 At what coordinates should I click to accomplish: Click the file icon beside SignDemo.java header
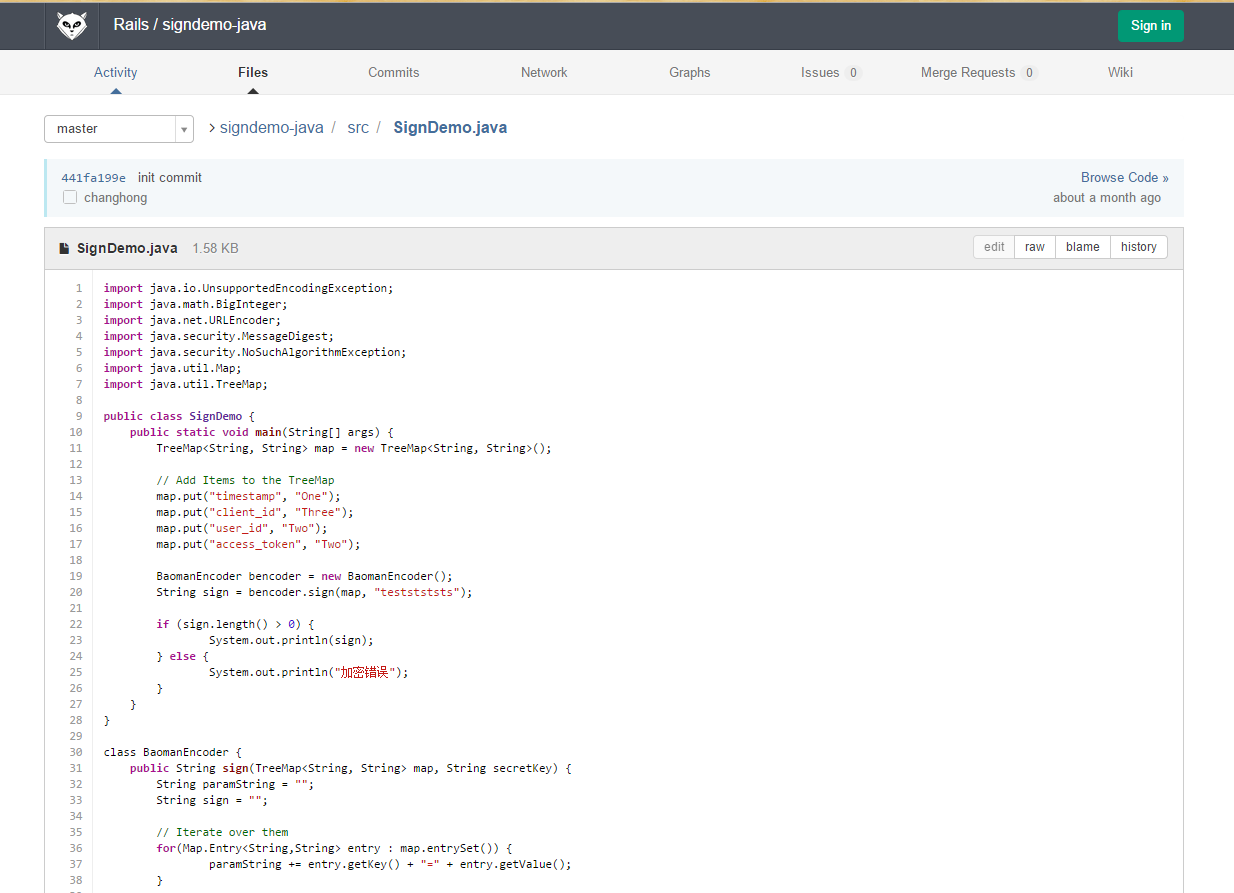(65, 248)
